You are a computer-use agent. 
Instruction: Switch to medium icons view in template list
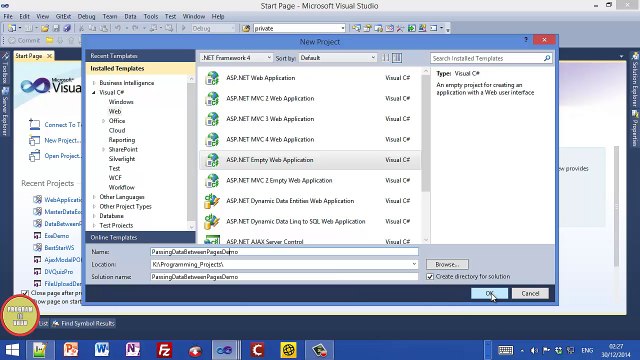click(397, 58)
